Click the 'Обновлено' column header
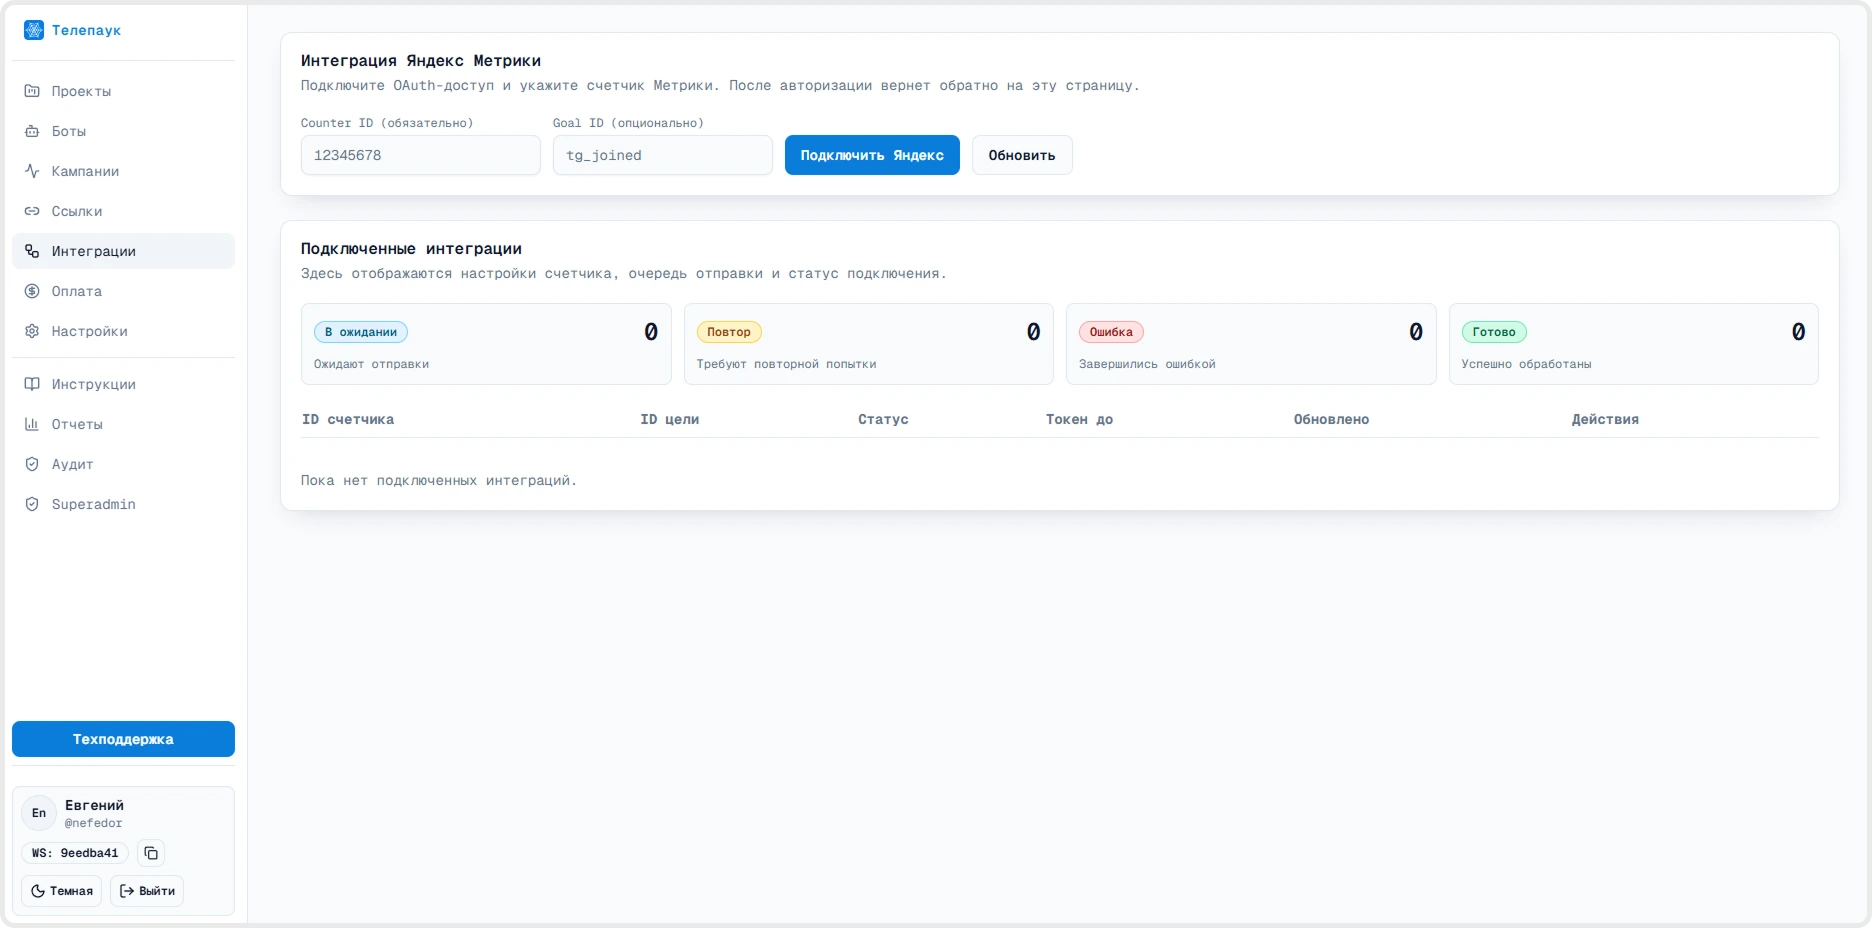This screenshot has height=928, width=1872. point(1332,419)
